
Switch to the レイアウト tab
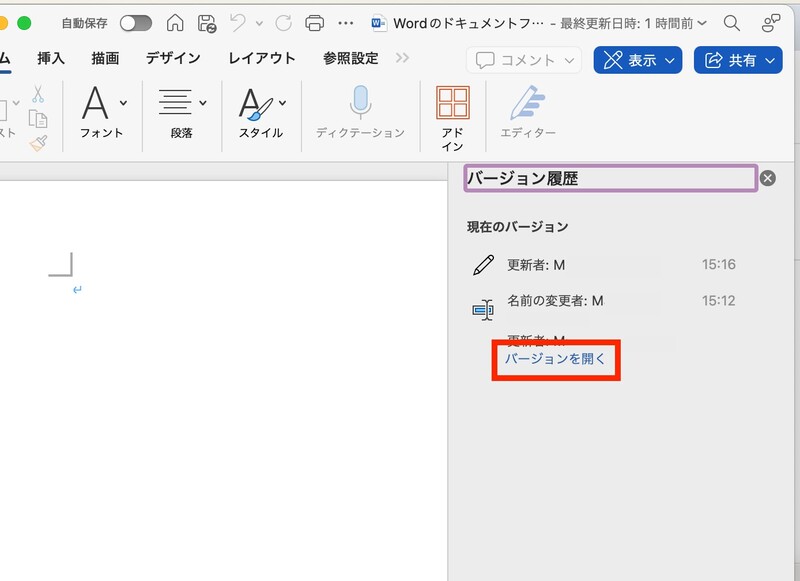click(x=261, y=59)
